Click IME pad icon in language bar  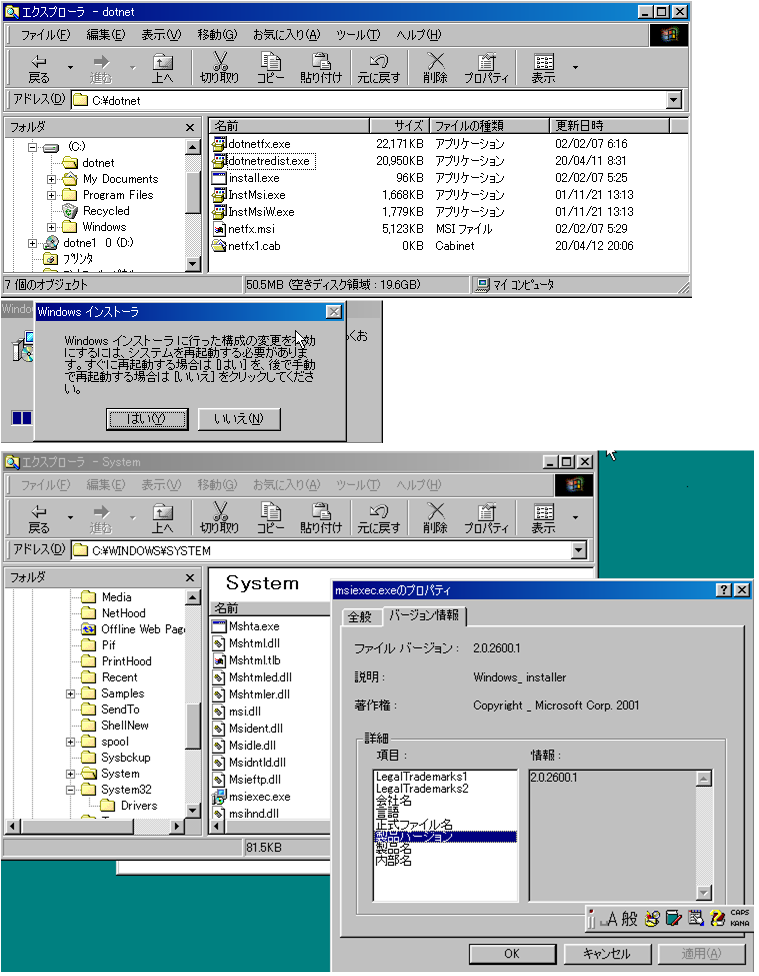pos(695,919)
